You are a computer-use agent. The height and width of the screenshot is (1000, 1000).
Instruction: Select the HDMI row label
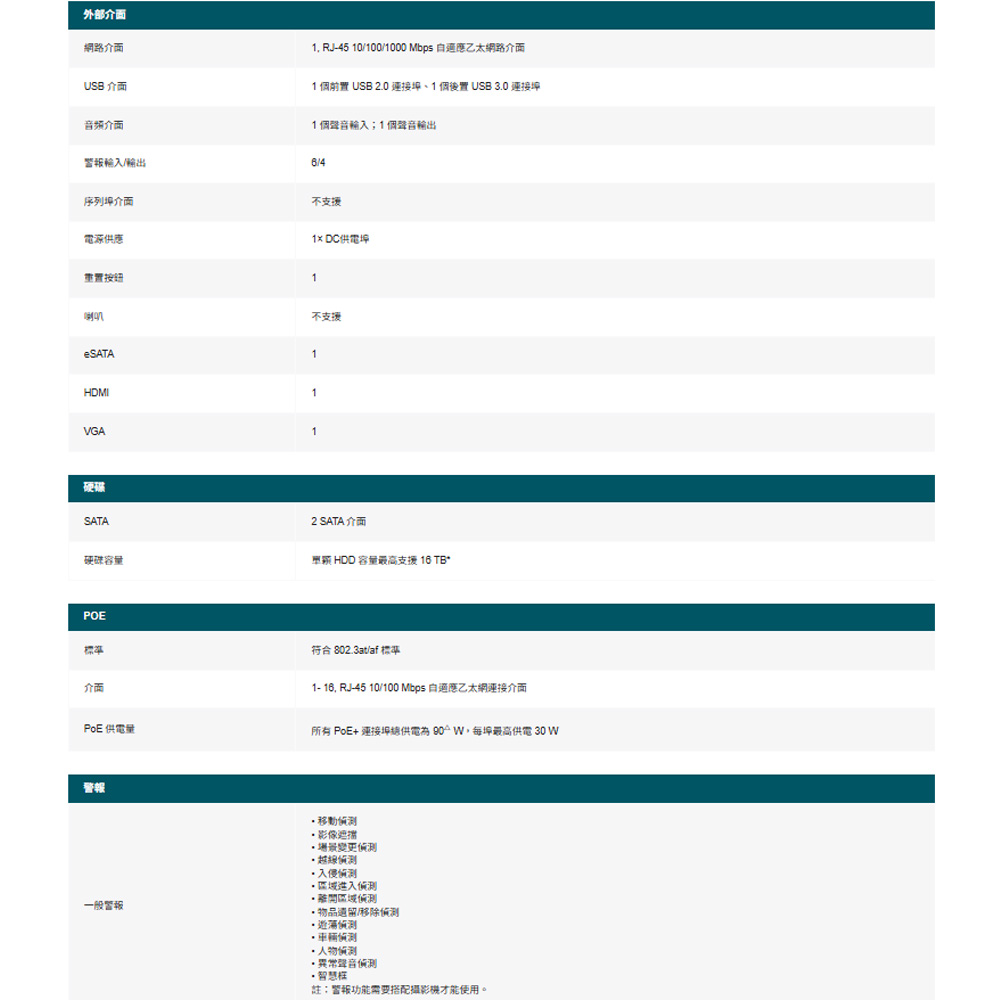(x=96, y=393)
